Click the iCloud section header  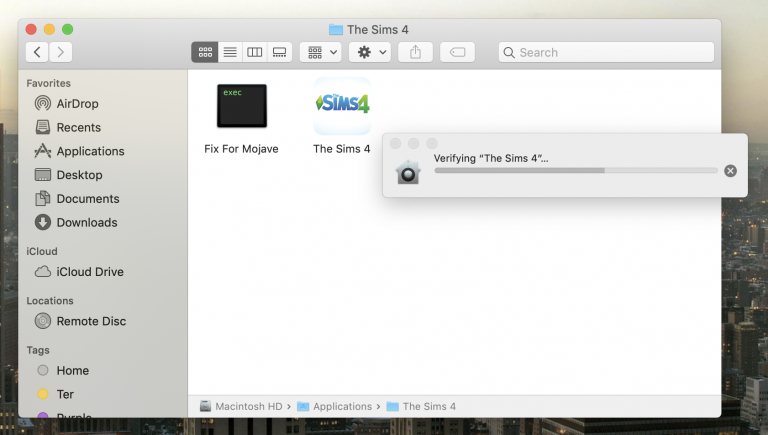pos(42,251)
